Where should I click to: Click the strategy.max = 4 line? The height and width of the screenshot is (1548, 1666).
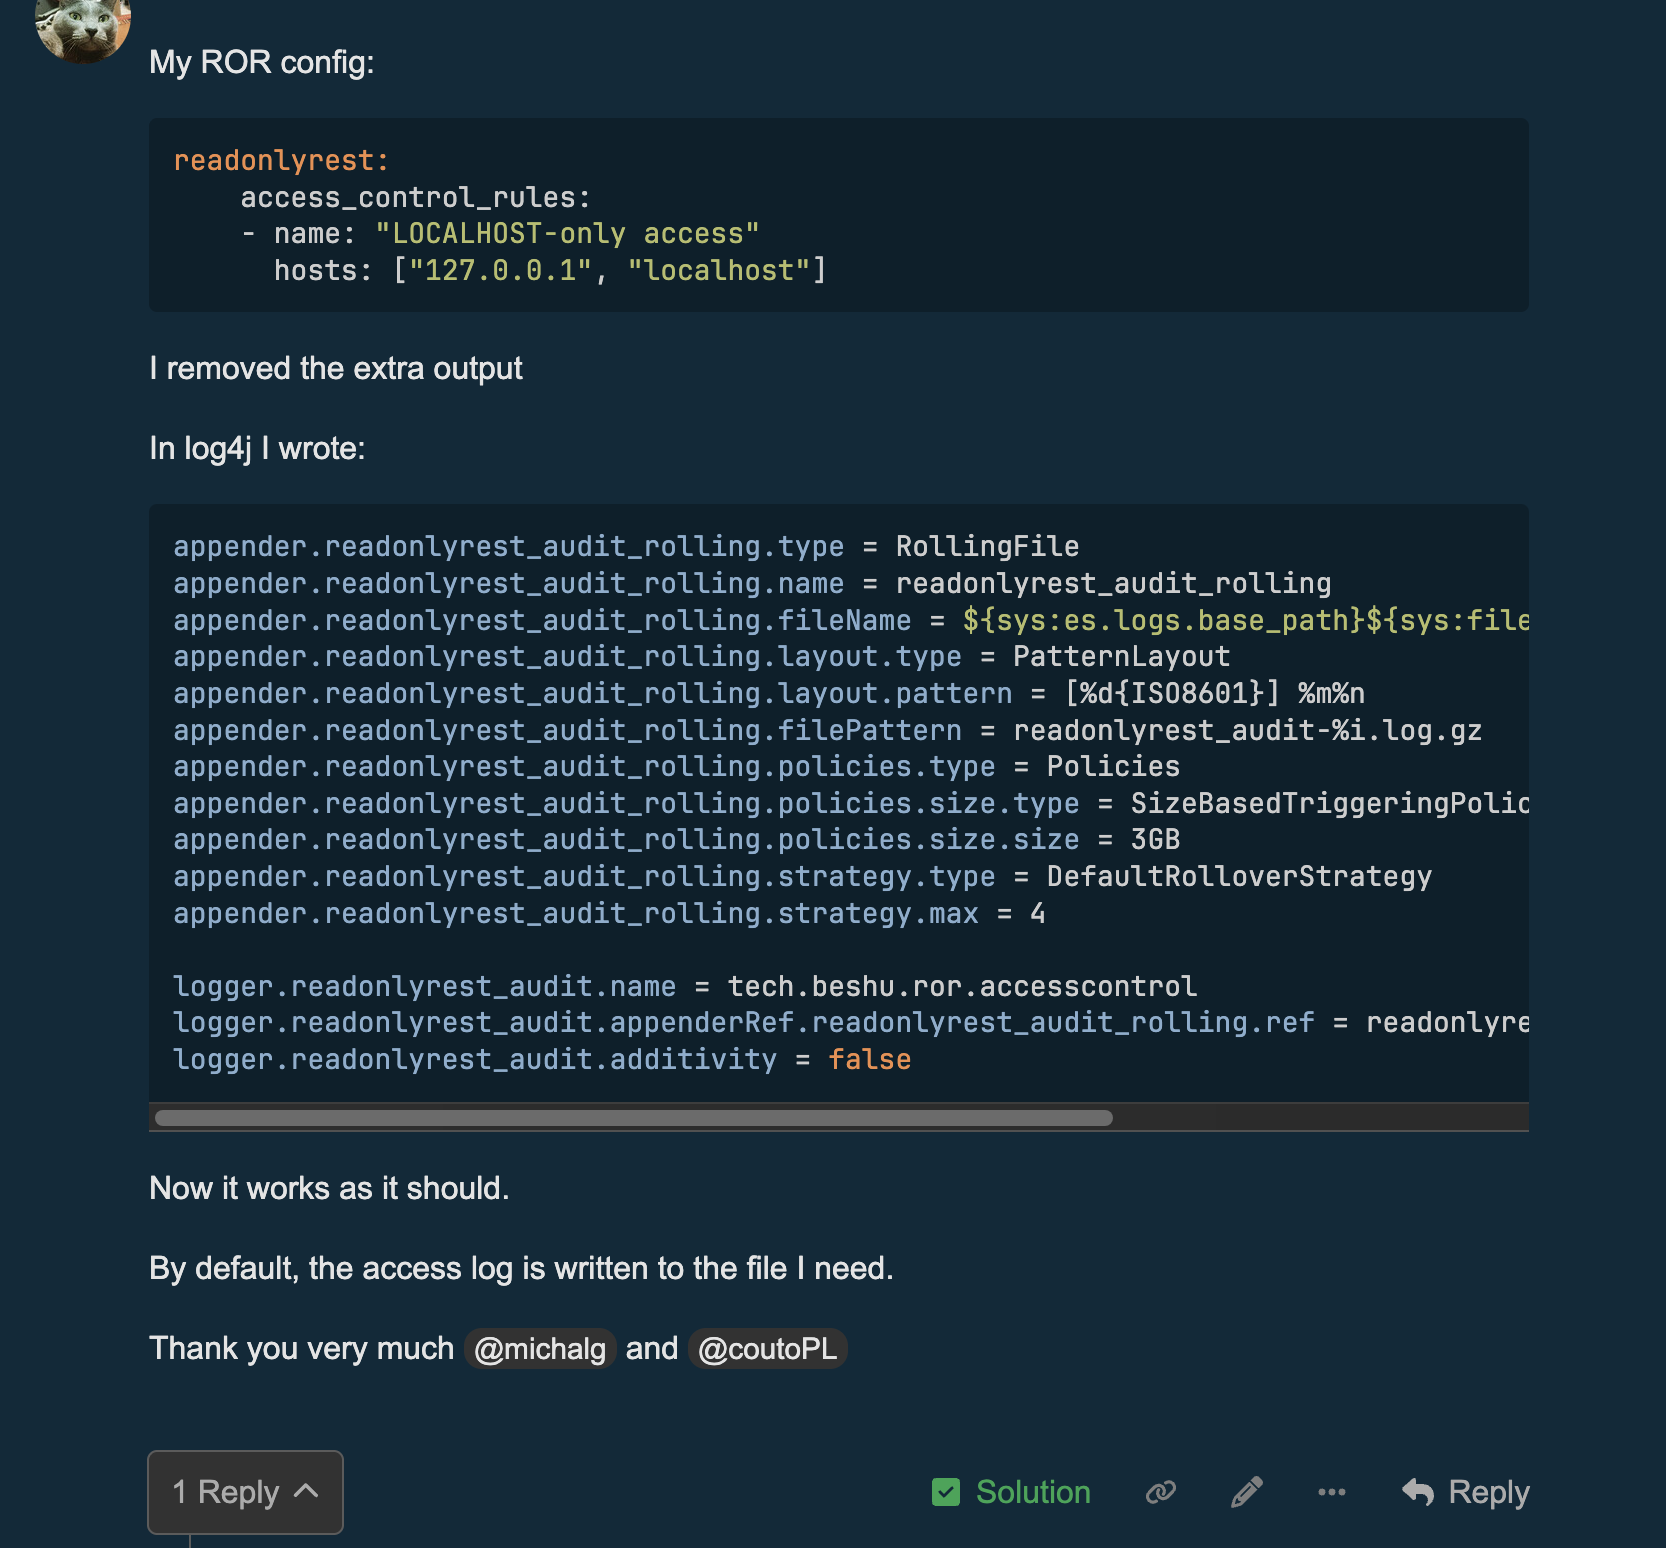point(608,914)
